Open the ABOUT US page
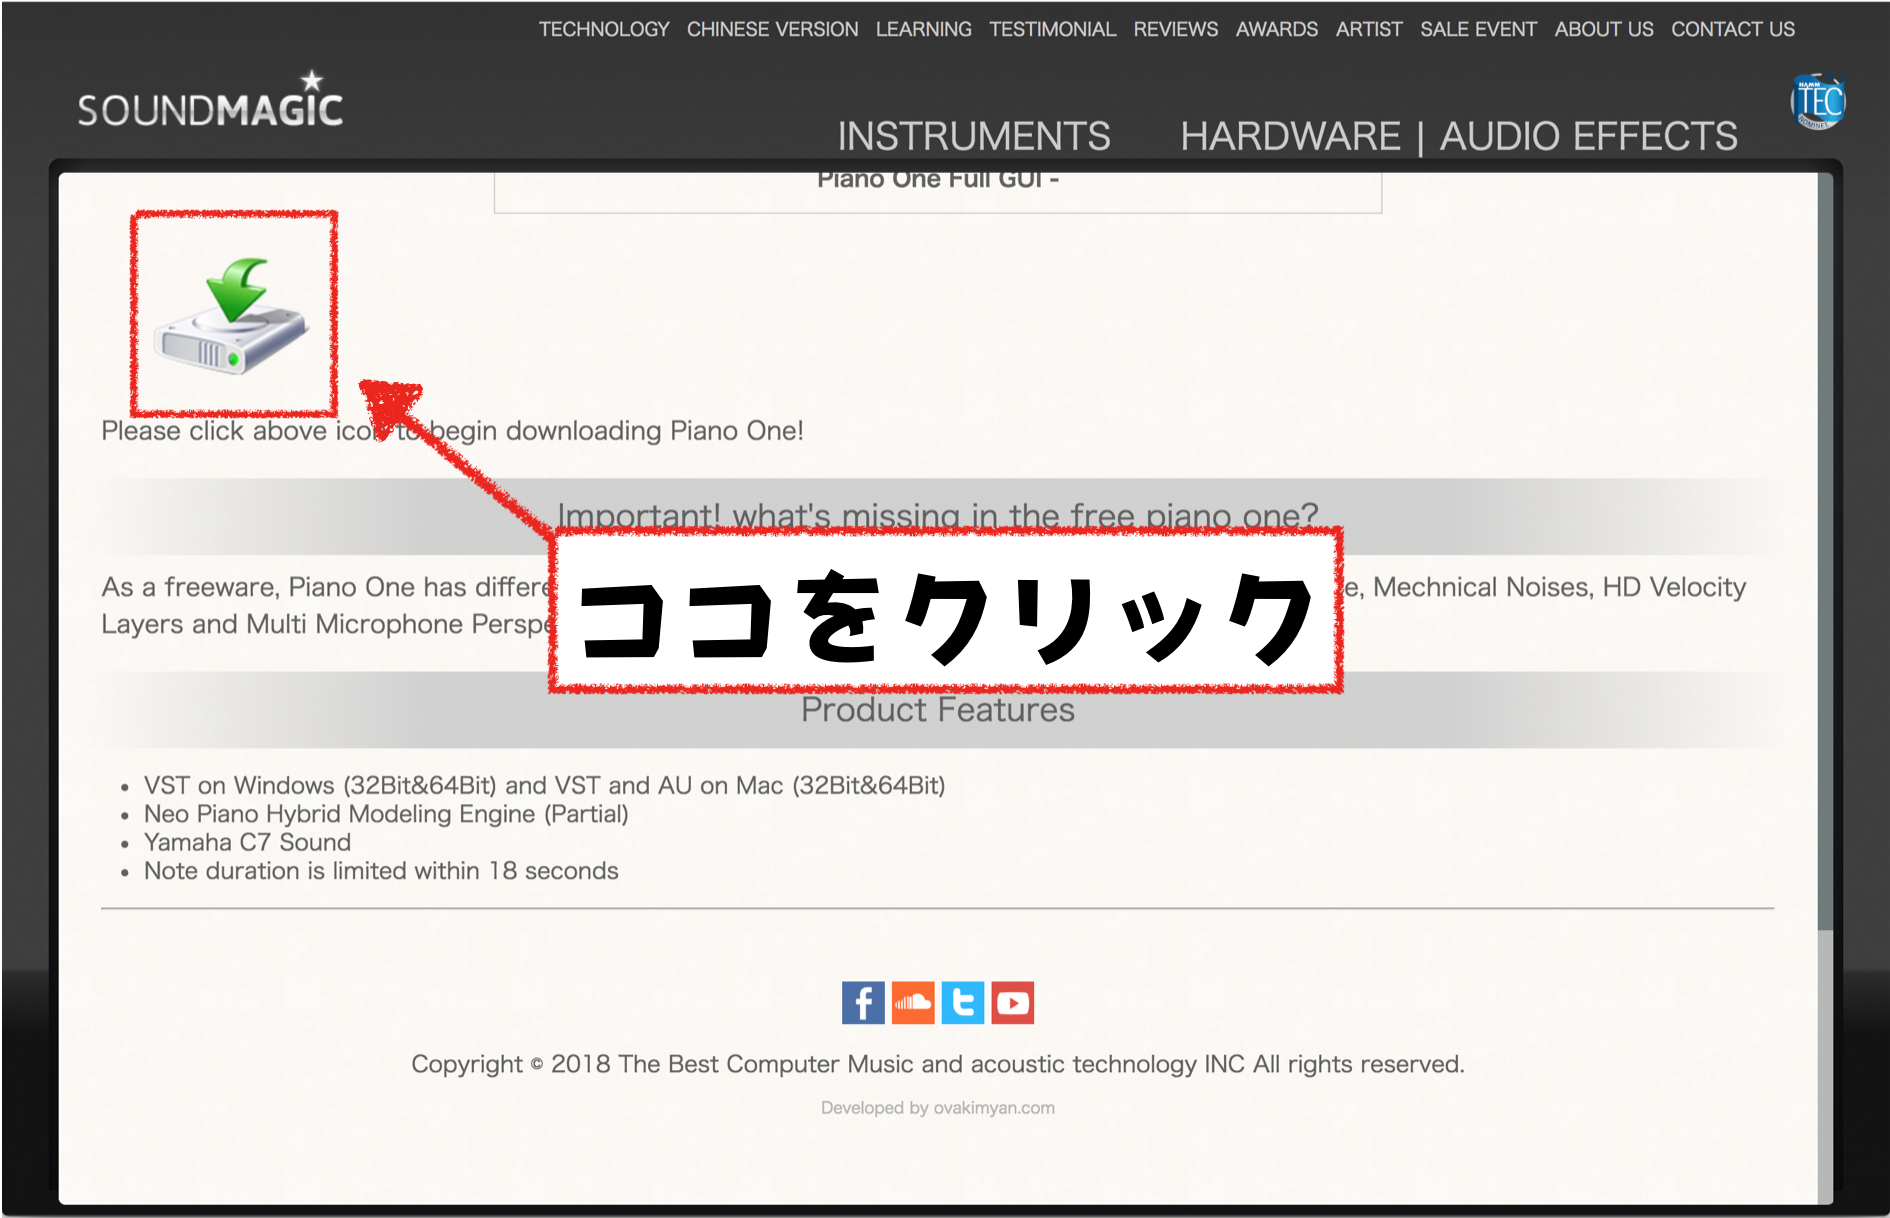 (x=1604, y=29)
